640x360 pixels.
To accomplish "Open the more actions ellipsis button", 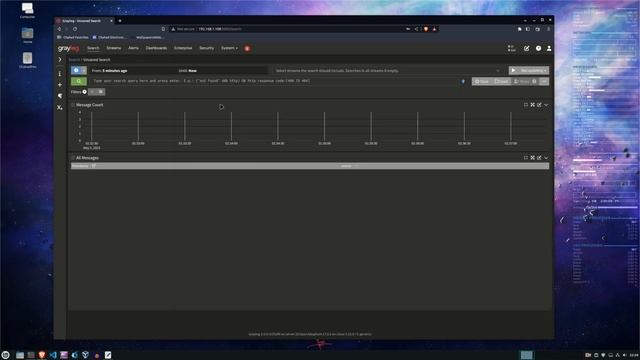I will [x=544, y=82].
